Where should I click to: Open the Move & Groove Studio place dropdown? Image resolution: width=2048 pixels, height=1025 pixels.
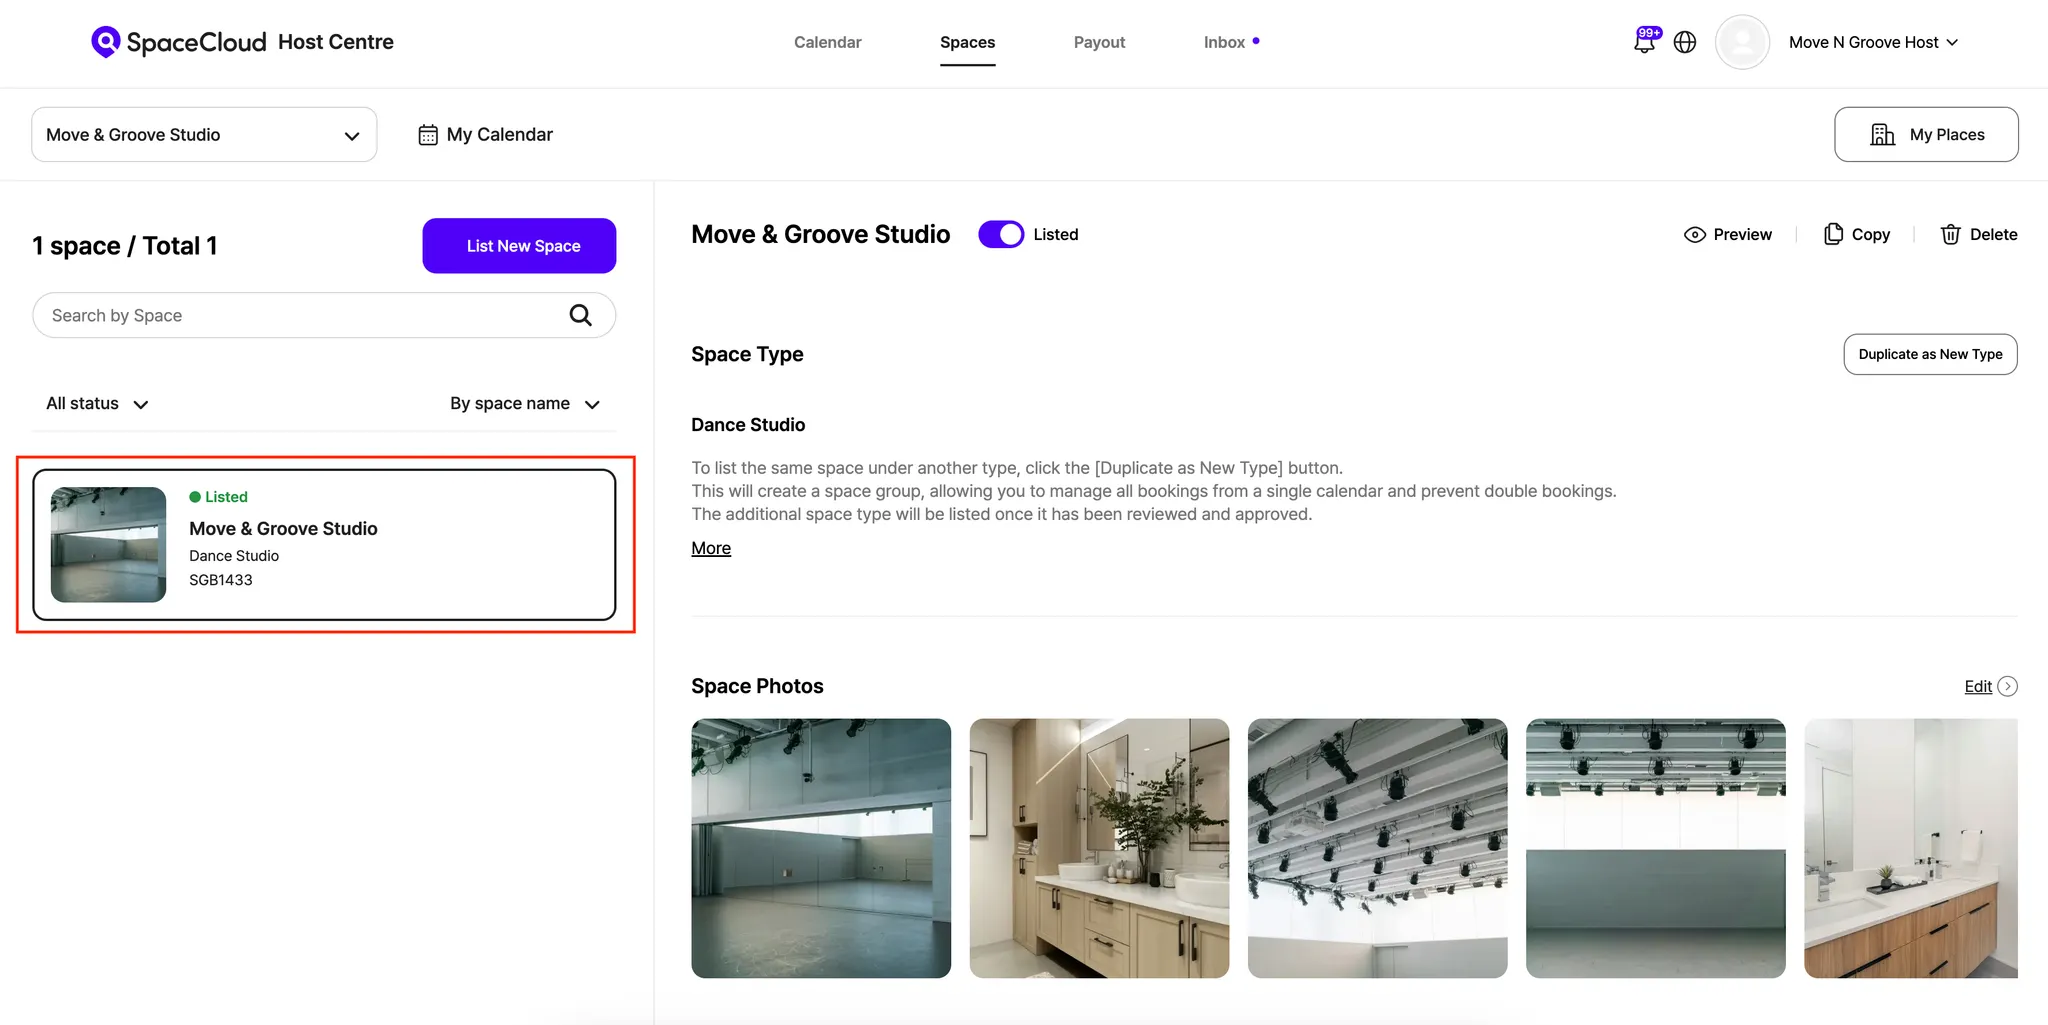(x=204, y=134)
